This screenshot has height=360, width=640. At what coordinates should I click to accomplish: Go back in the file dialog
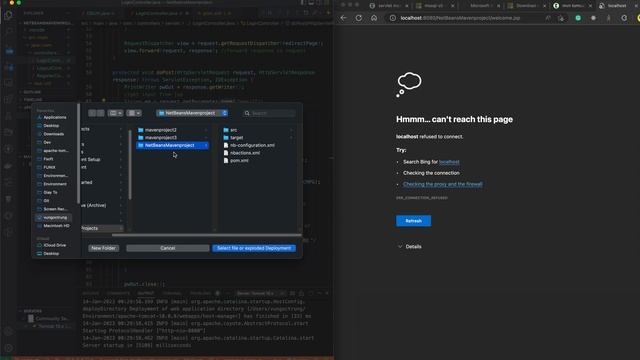[92, 113]
